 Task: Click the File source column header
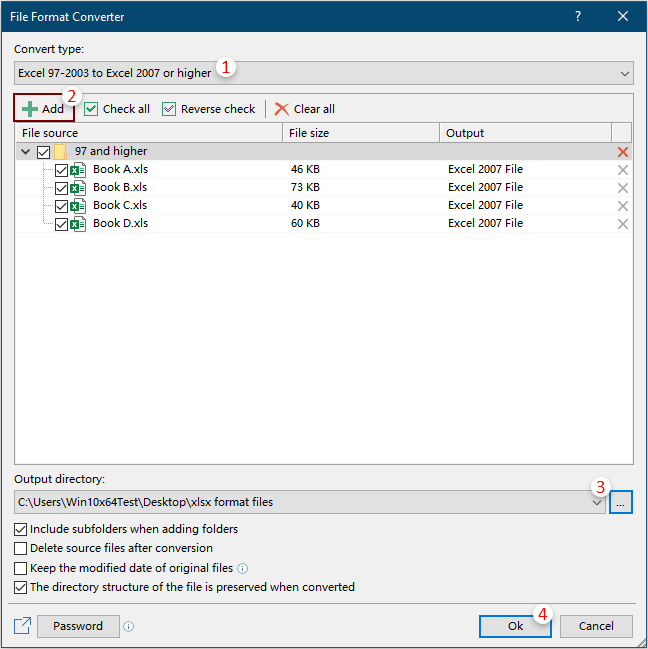tap(149, 133)
